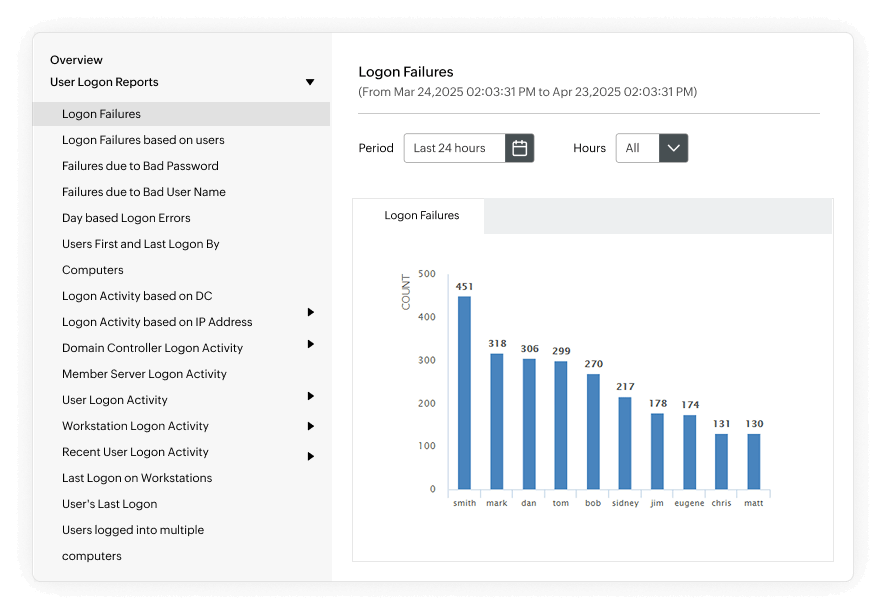Switch to the Logon Failures tab
Image resolution: width=886 pixels, height=614 pixels.
(421, 214)
